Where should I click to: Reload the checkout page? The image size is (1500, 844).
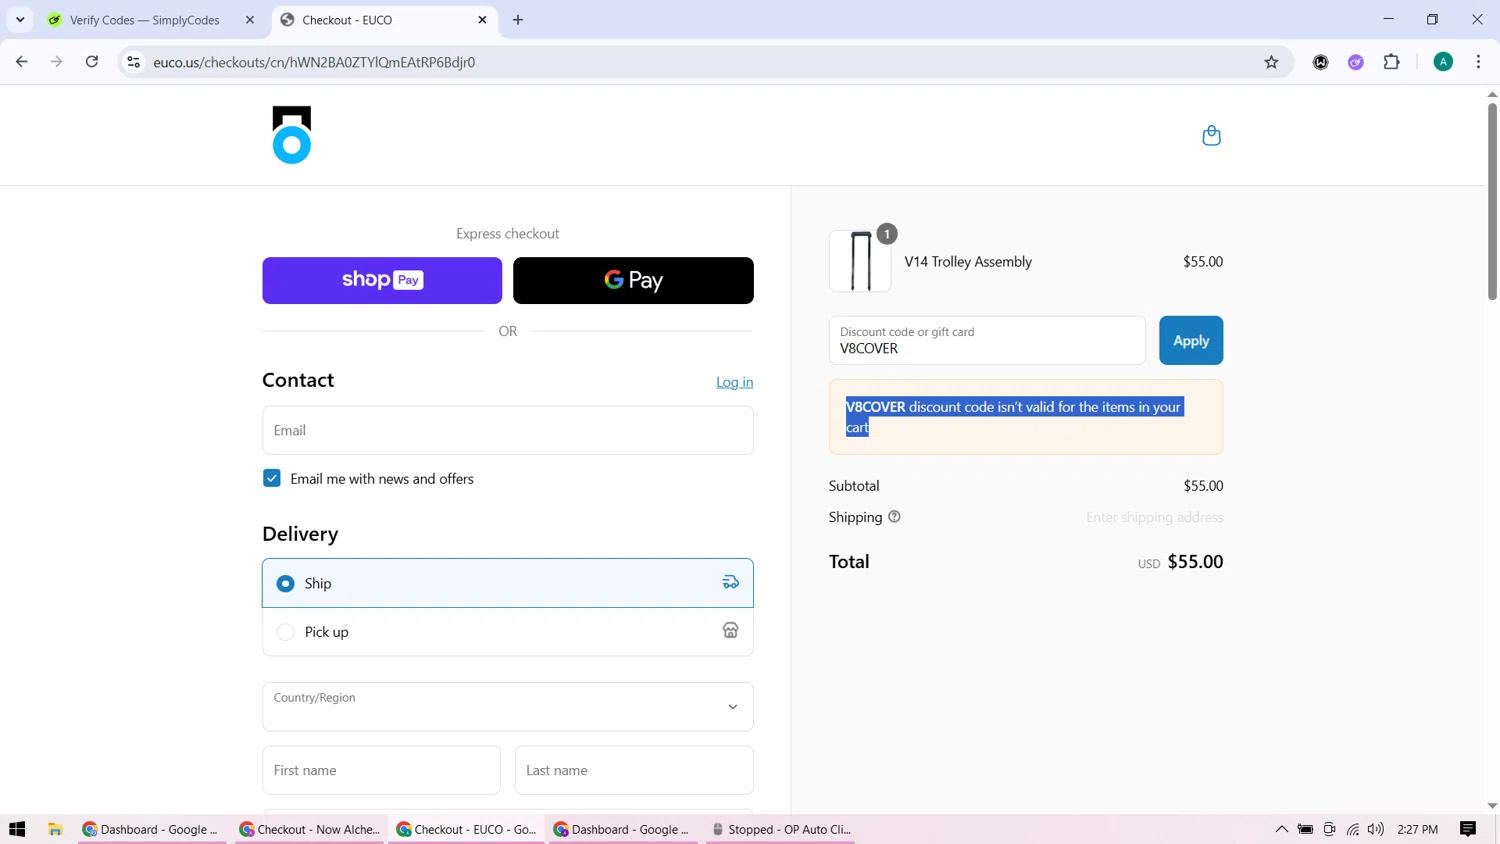(x=92, y=62)
